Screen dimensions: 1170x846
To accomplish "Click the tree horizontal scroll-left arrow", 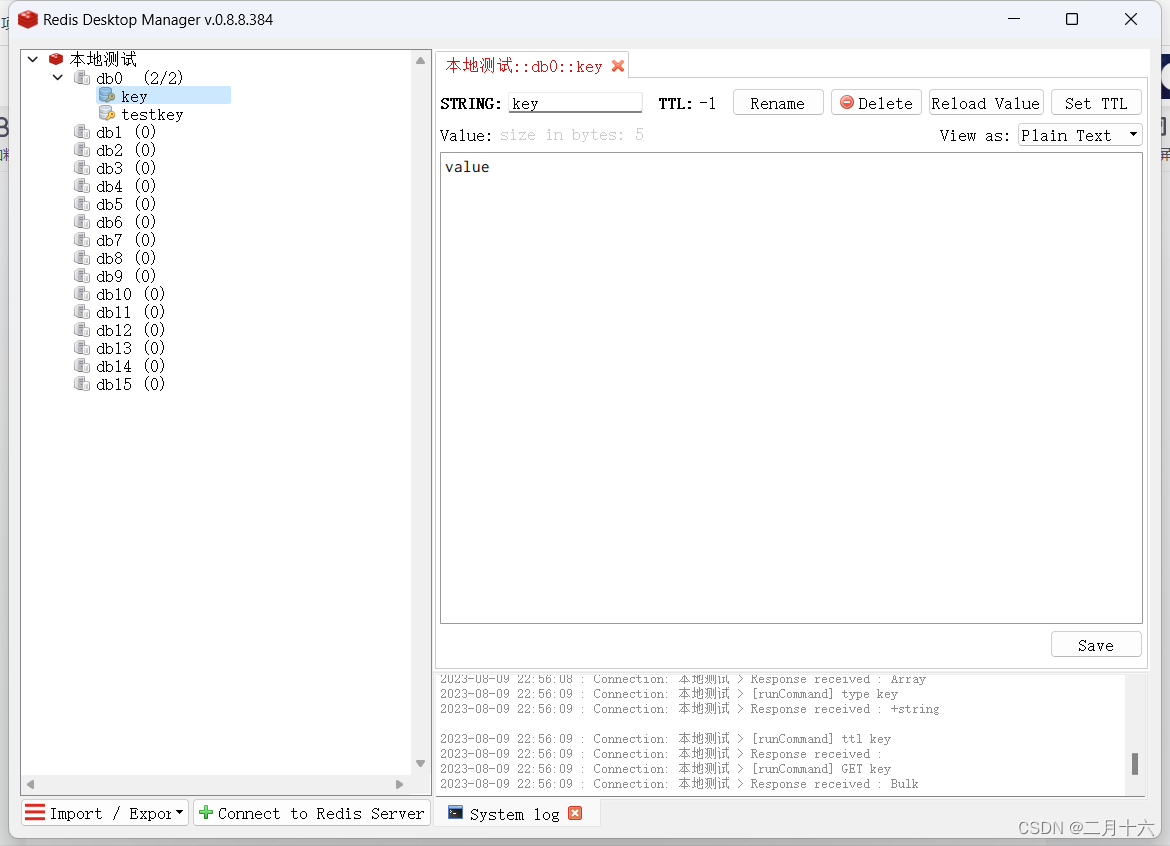I will pyautogui.click(x=31, y=784).
